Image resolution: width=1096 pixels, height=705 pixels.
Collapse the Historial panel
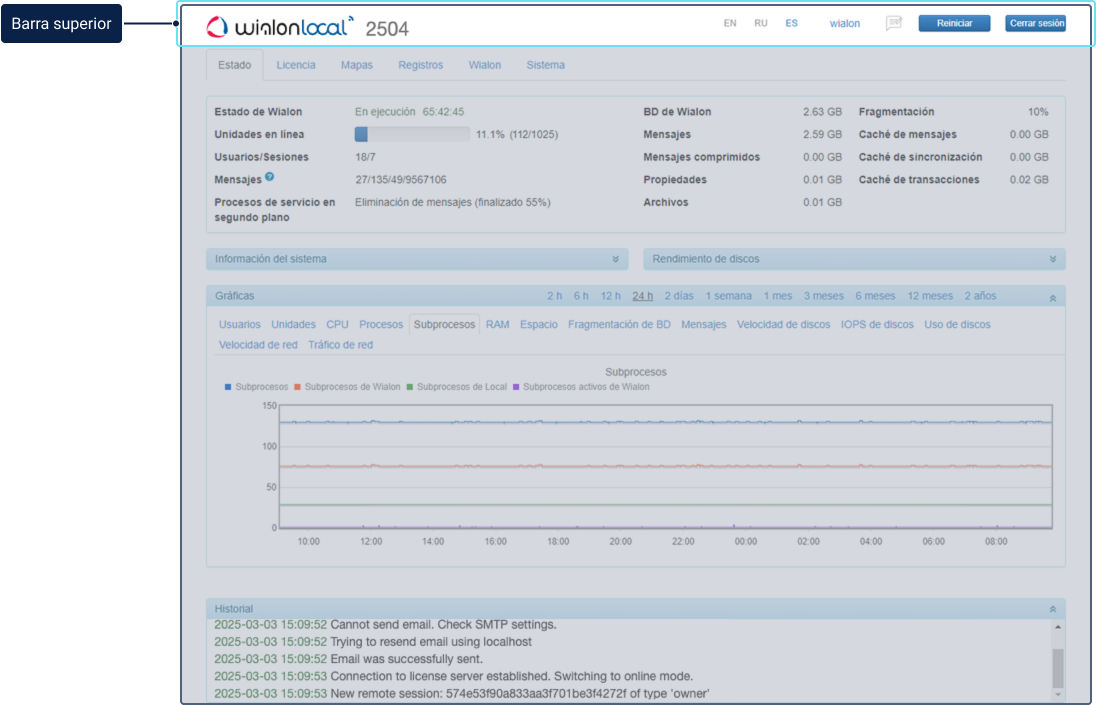click(x=1052, y=609)
